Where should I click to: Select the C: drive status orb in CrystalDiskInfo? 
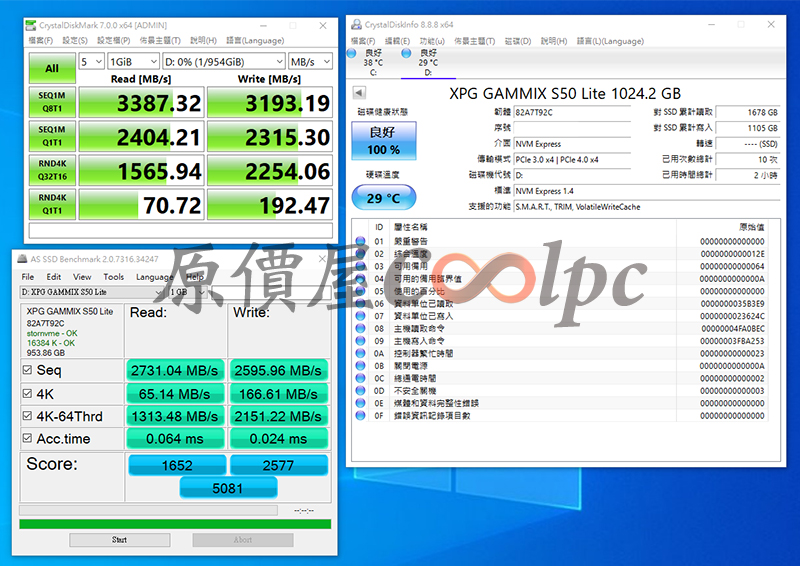click(352, 53)
